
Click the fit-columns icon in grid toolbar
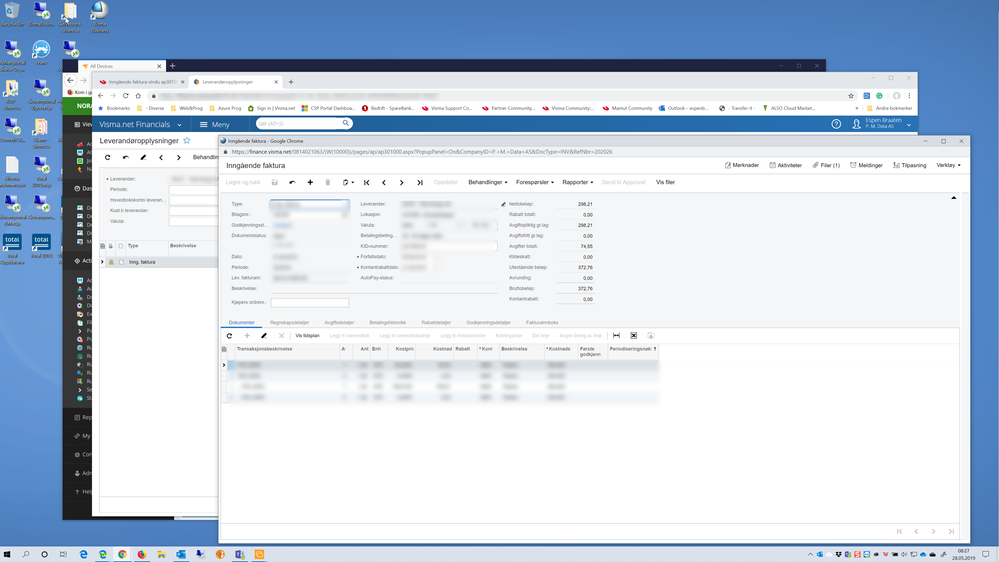tap(616, 336)
